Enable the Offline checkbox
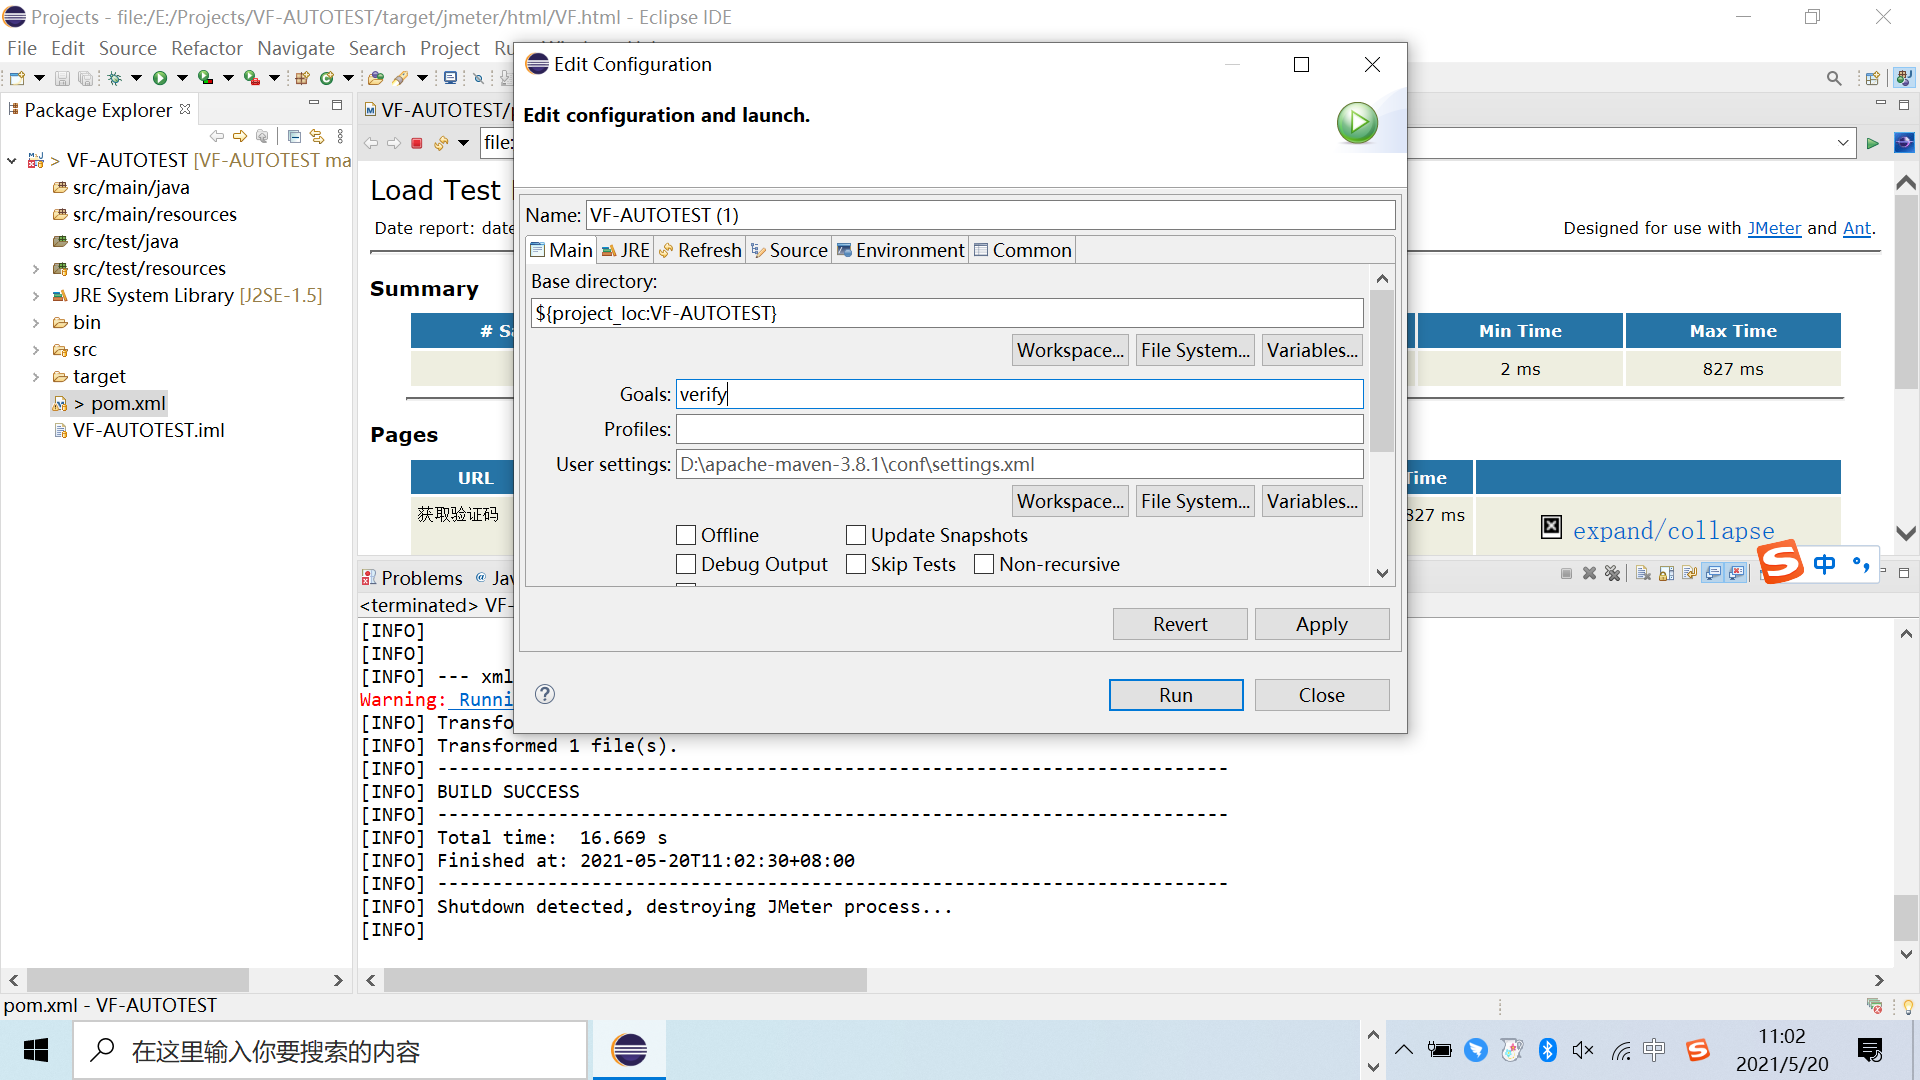 point(686,535)
